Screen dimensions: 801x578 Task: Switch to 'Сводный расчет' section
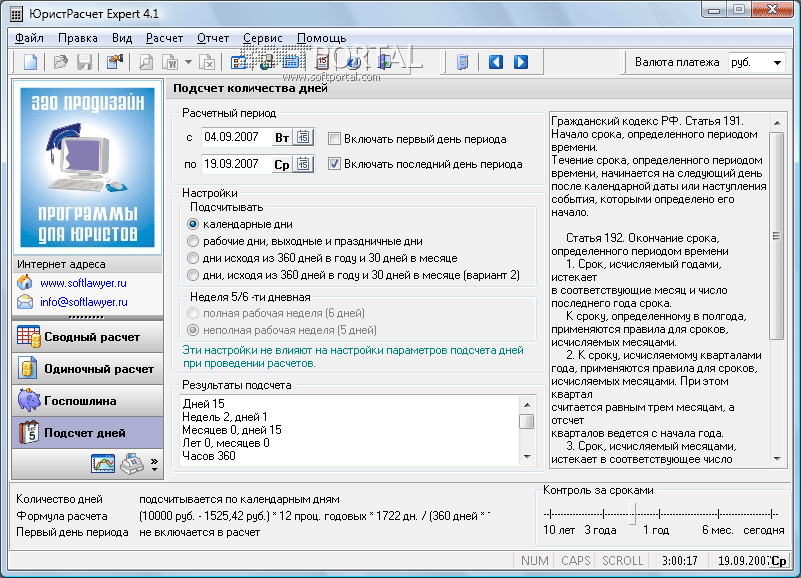tap(87, 337)
